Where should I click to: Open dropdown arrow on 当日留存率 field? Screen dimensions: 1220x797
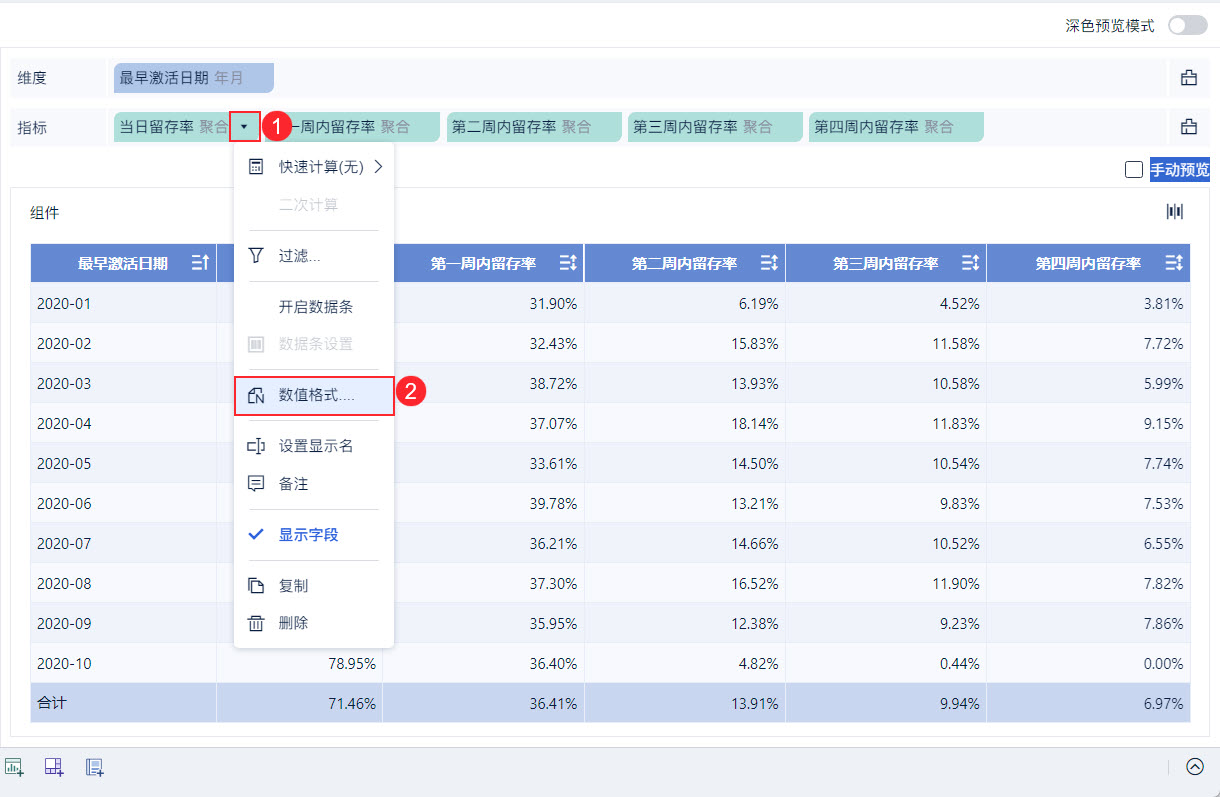pyautogui.click(x=244, y=127)
